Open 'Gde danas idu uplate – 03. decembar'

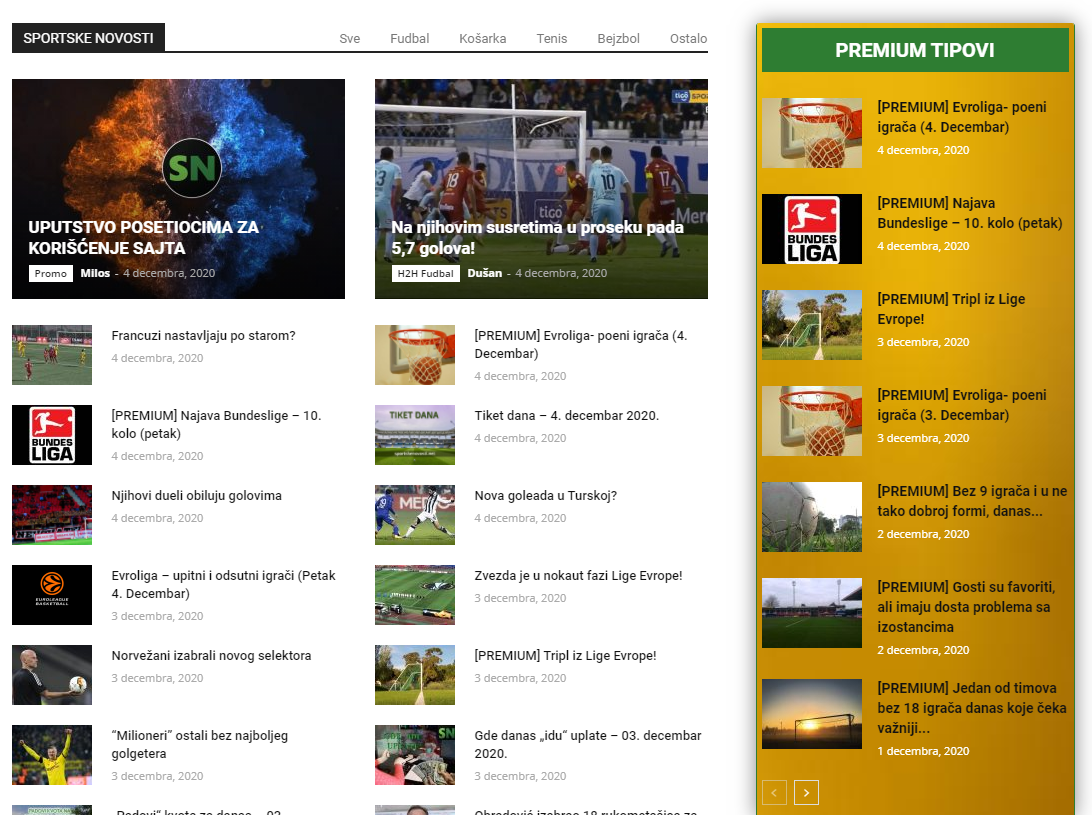pyautogui.click(x=588, y=745)
